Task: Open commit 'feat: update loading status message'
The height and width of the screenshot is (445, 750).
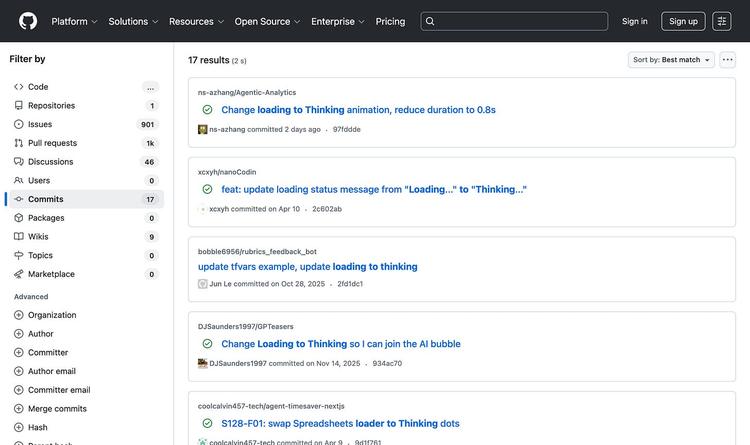Action: (x=374, y=189)
